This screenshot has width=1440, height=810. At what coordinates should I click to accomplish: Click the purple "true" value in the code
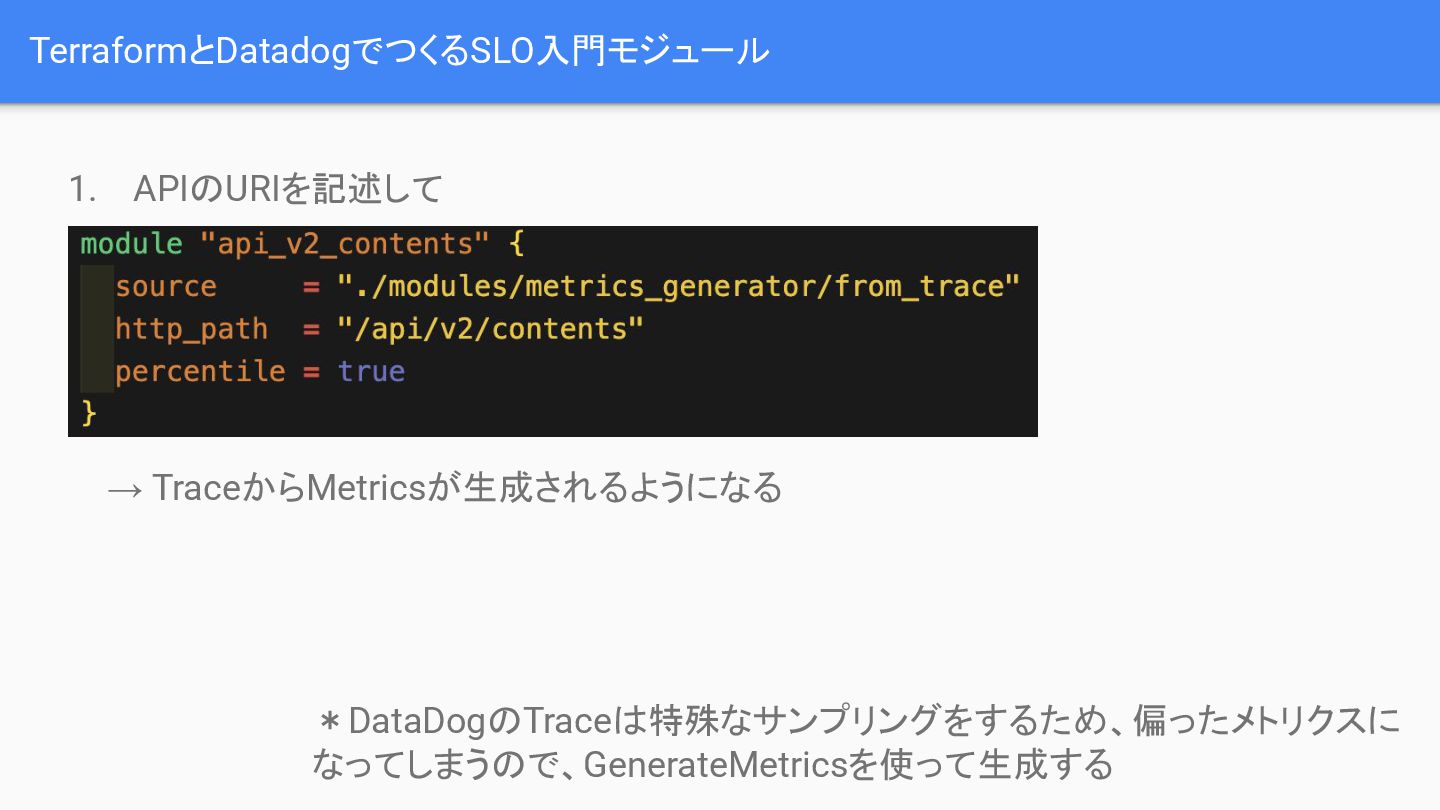pyautogui.click(x=371, y=372)
